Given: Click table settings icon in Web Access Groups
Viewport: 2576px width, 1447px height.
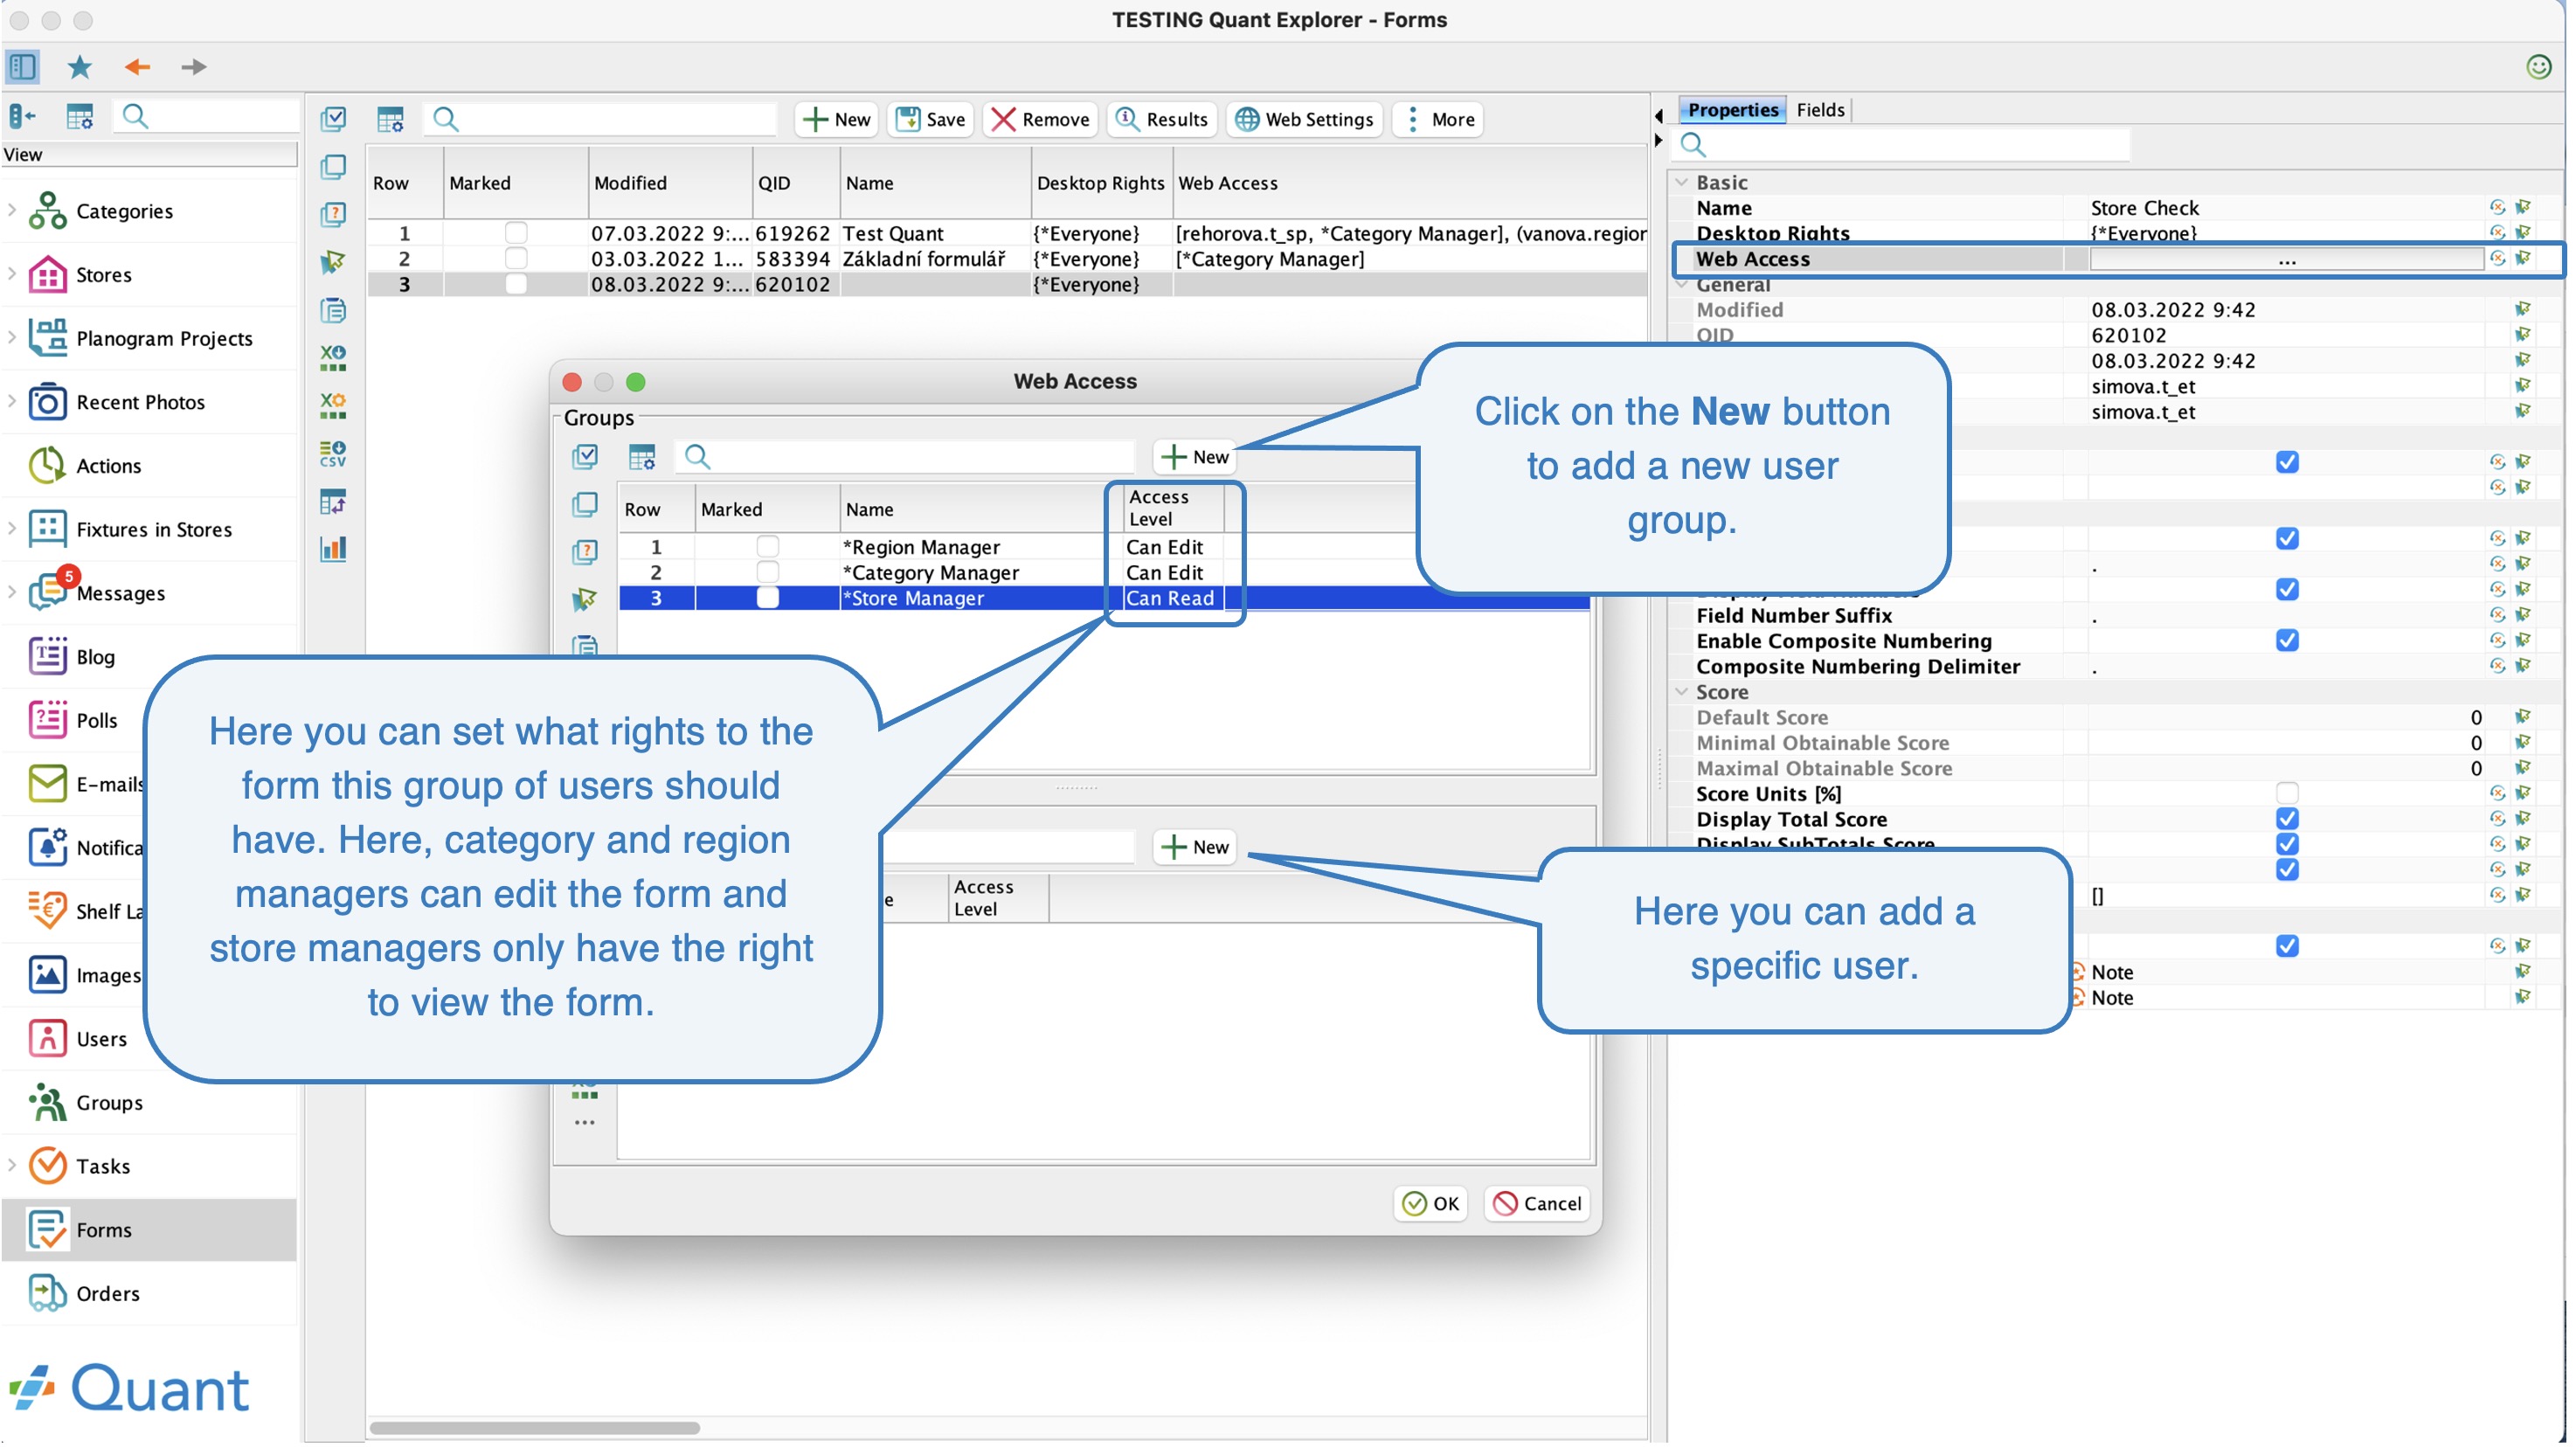Looking at the screenshot, I should [642, 458].
